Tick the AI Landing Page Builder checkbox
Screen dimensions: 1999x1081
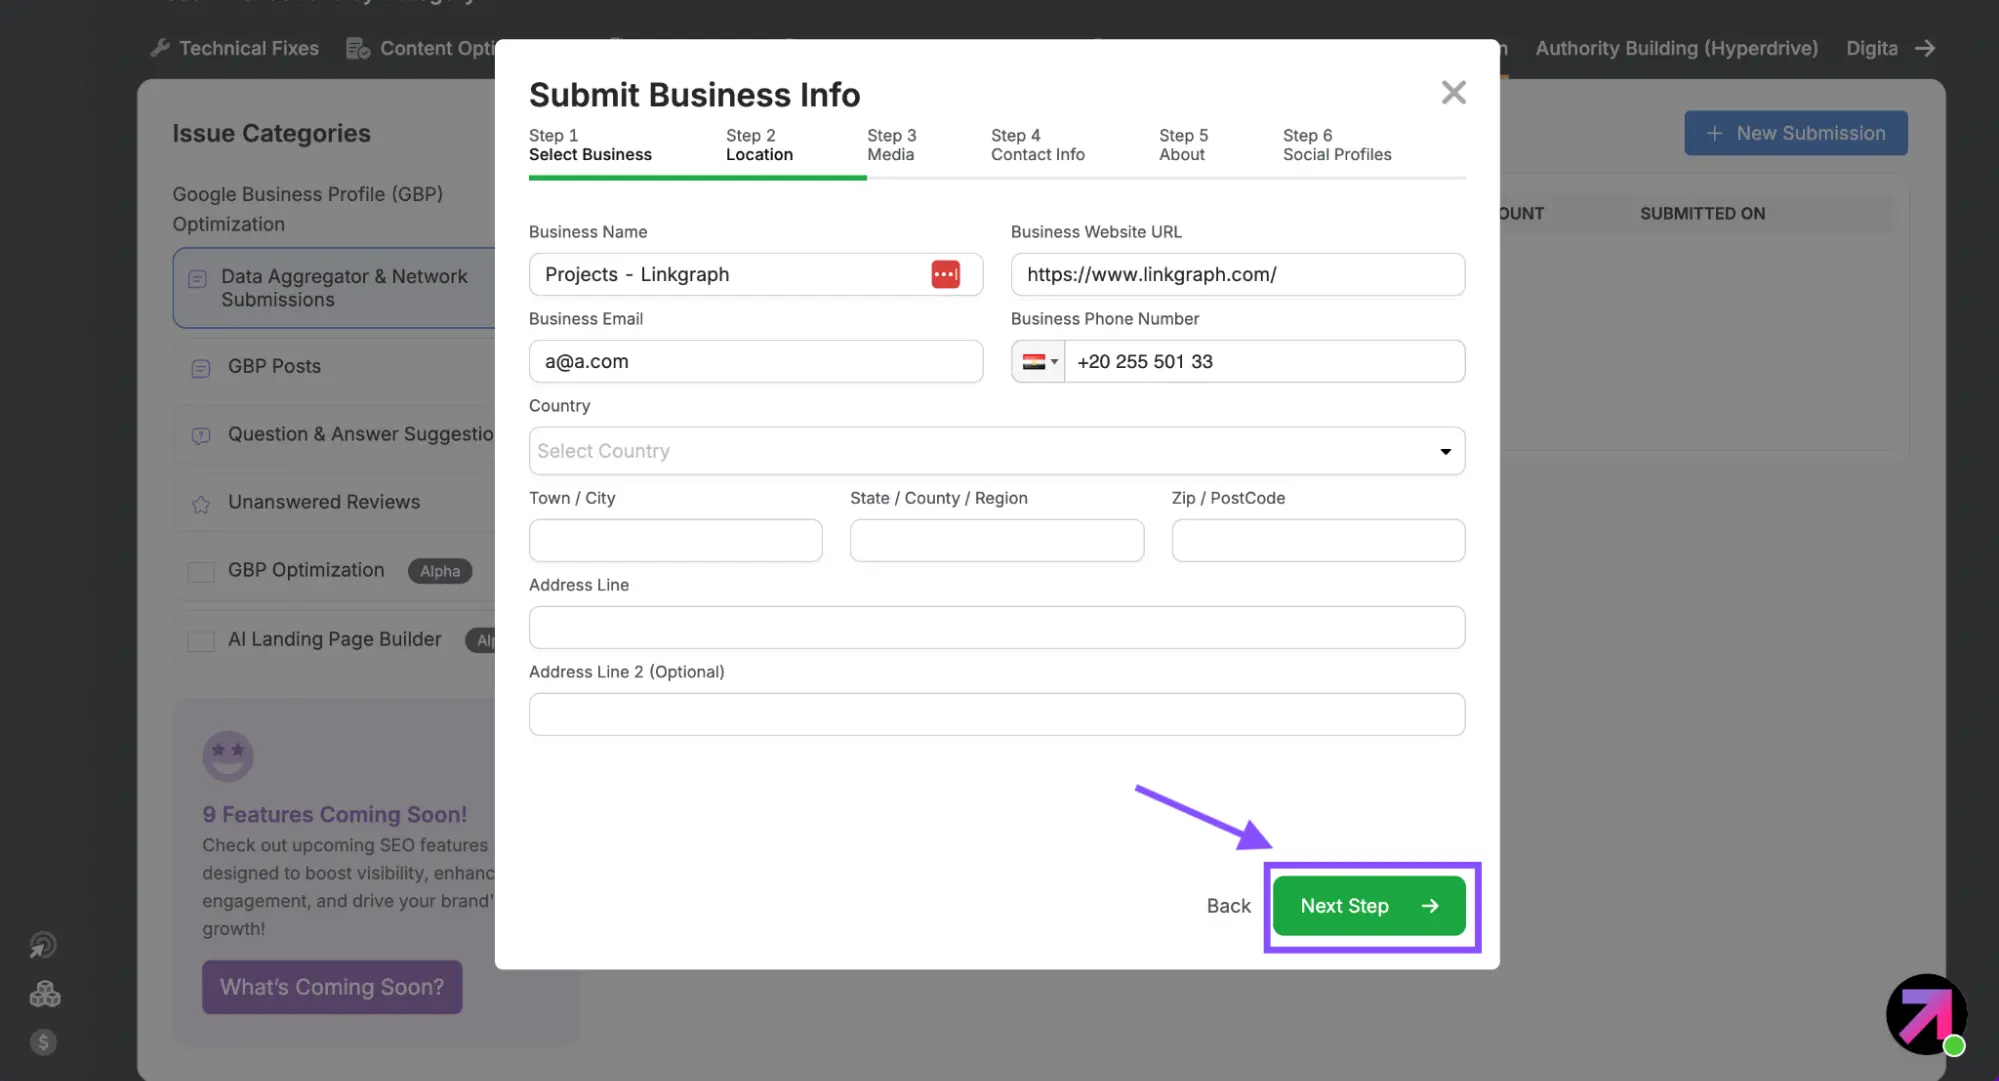tap(201, 641)
